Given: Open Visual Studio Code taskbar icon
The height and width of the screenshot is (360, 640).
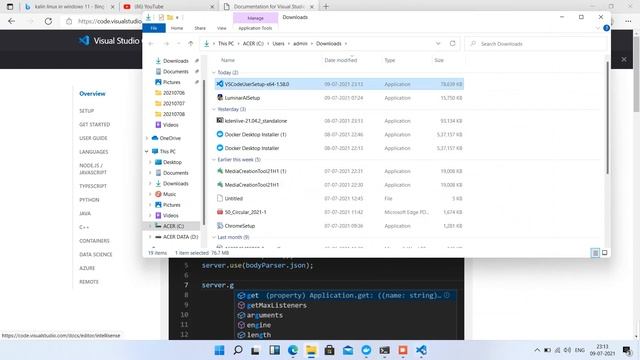Looking at the screenshot, I should 421,350.
